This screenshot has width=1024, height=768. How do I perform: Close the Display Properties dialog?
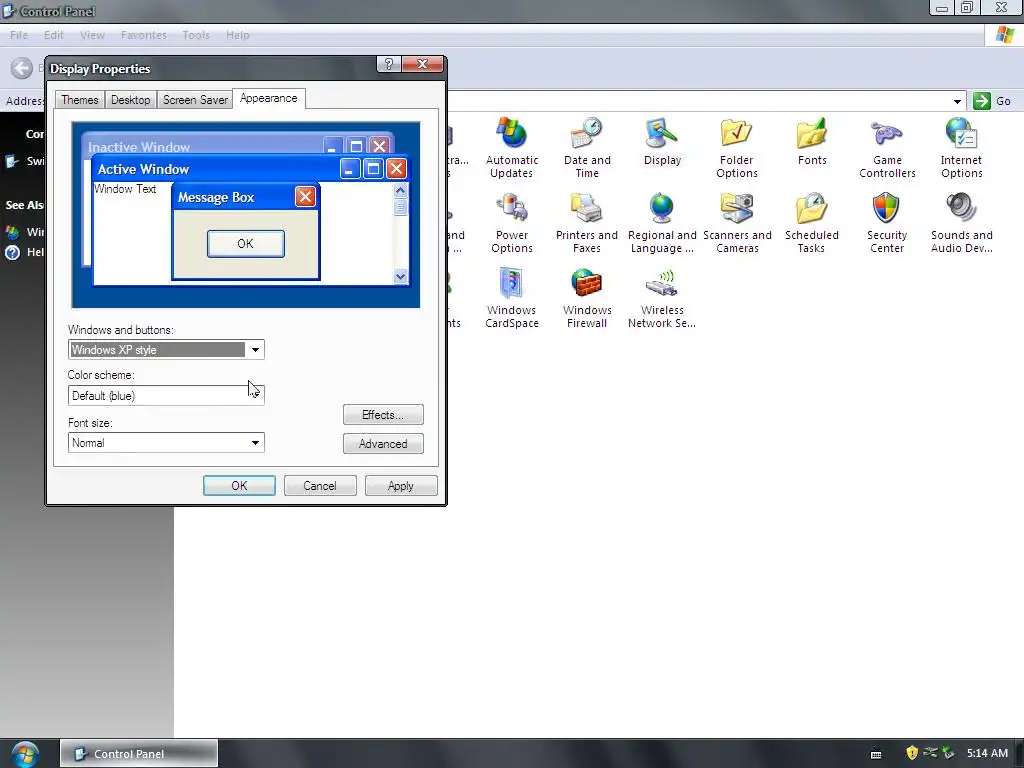point(423,64)
